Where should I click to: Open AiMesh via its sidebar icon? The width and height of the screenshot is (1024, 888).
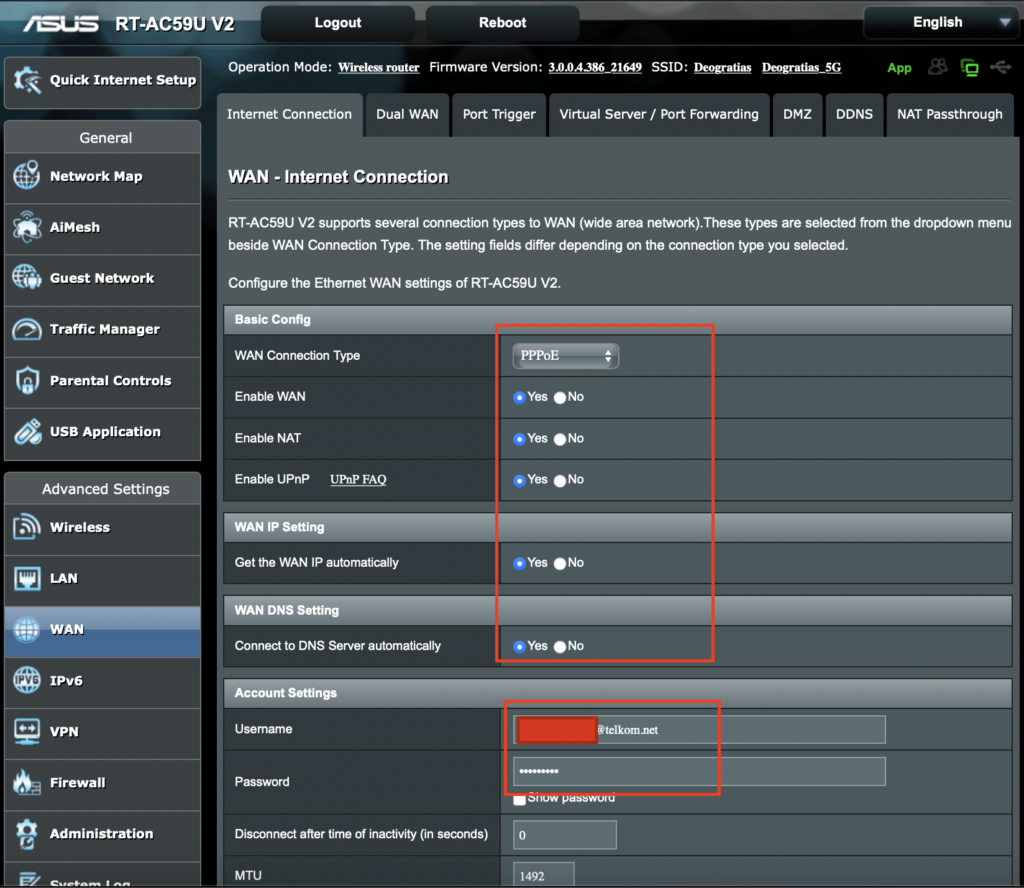pos(26,227)
